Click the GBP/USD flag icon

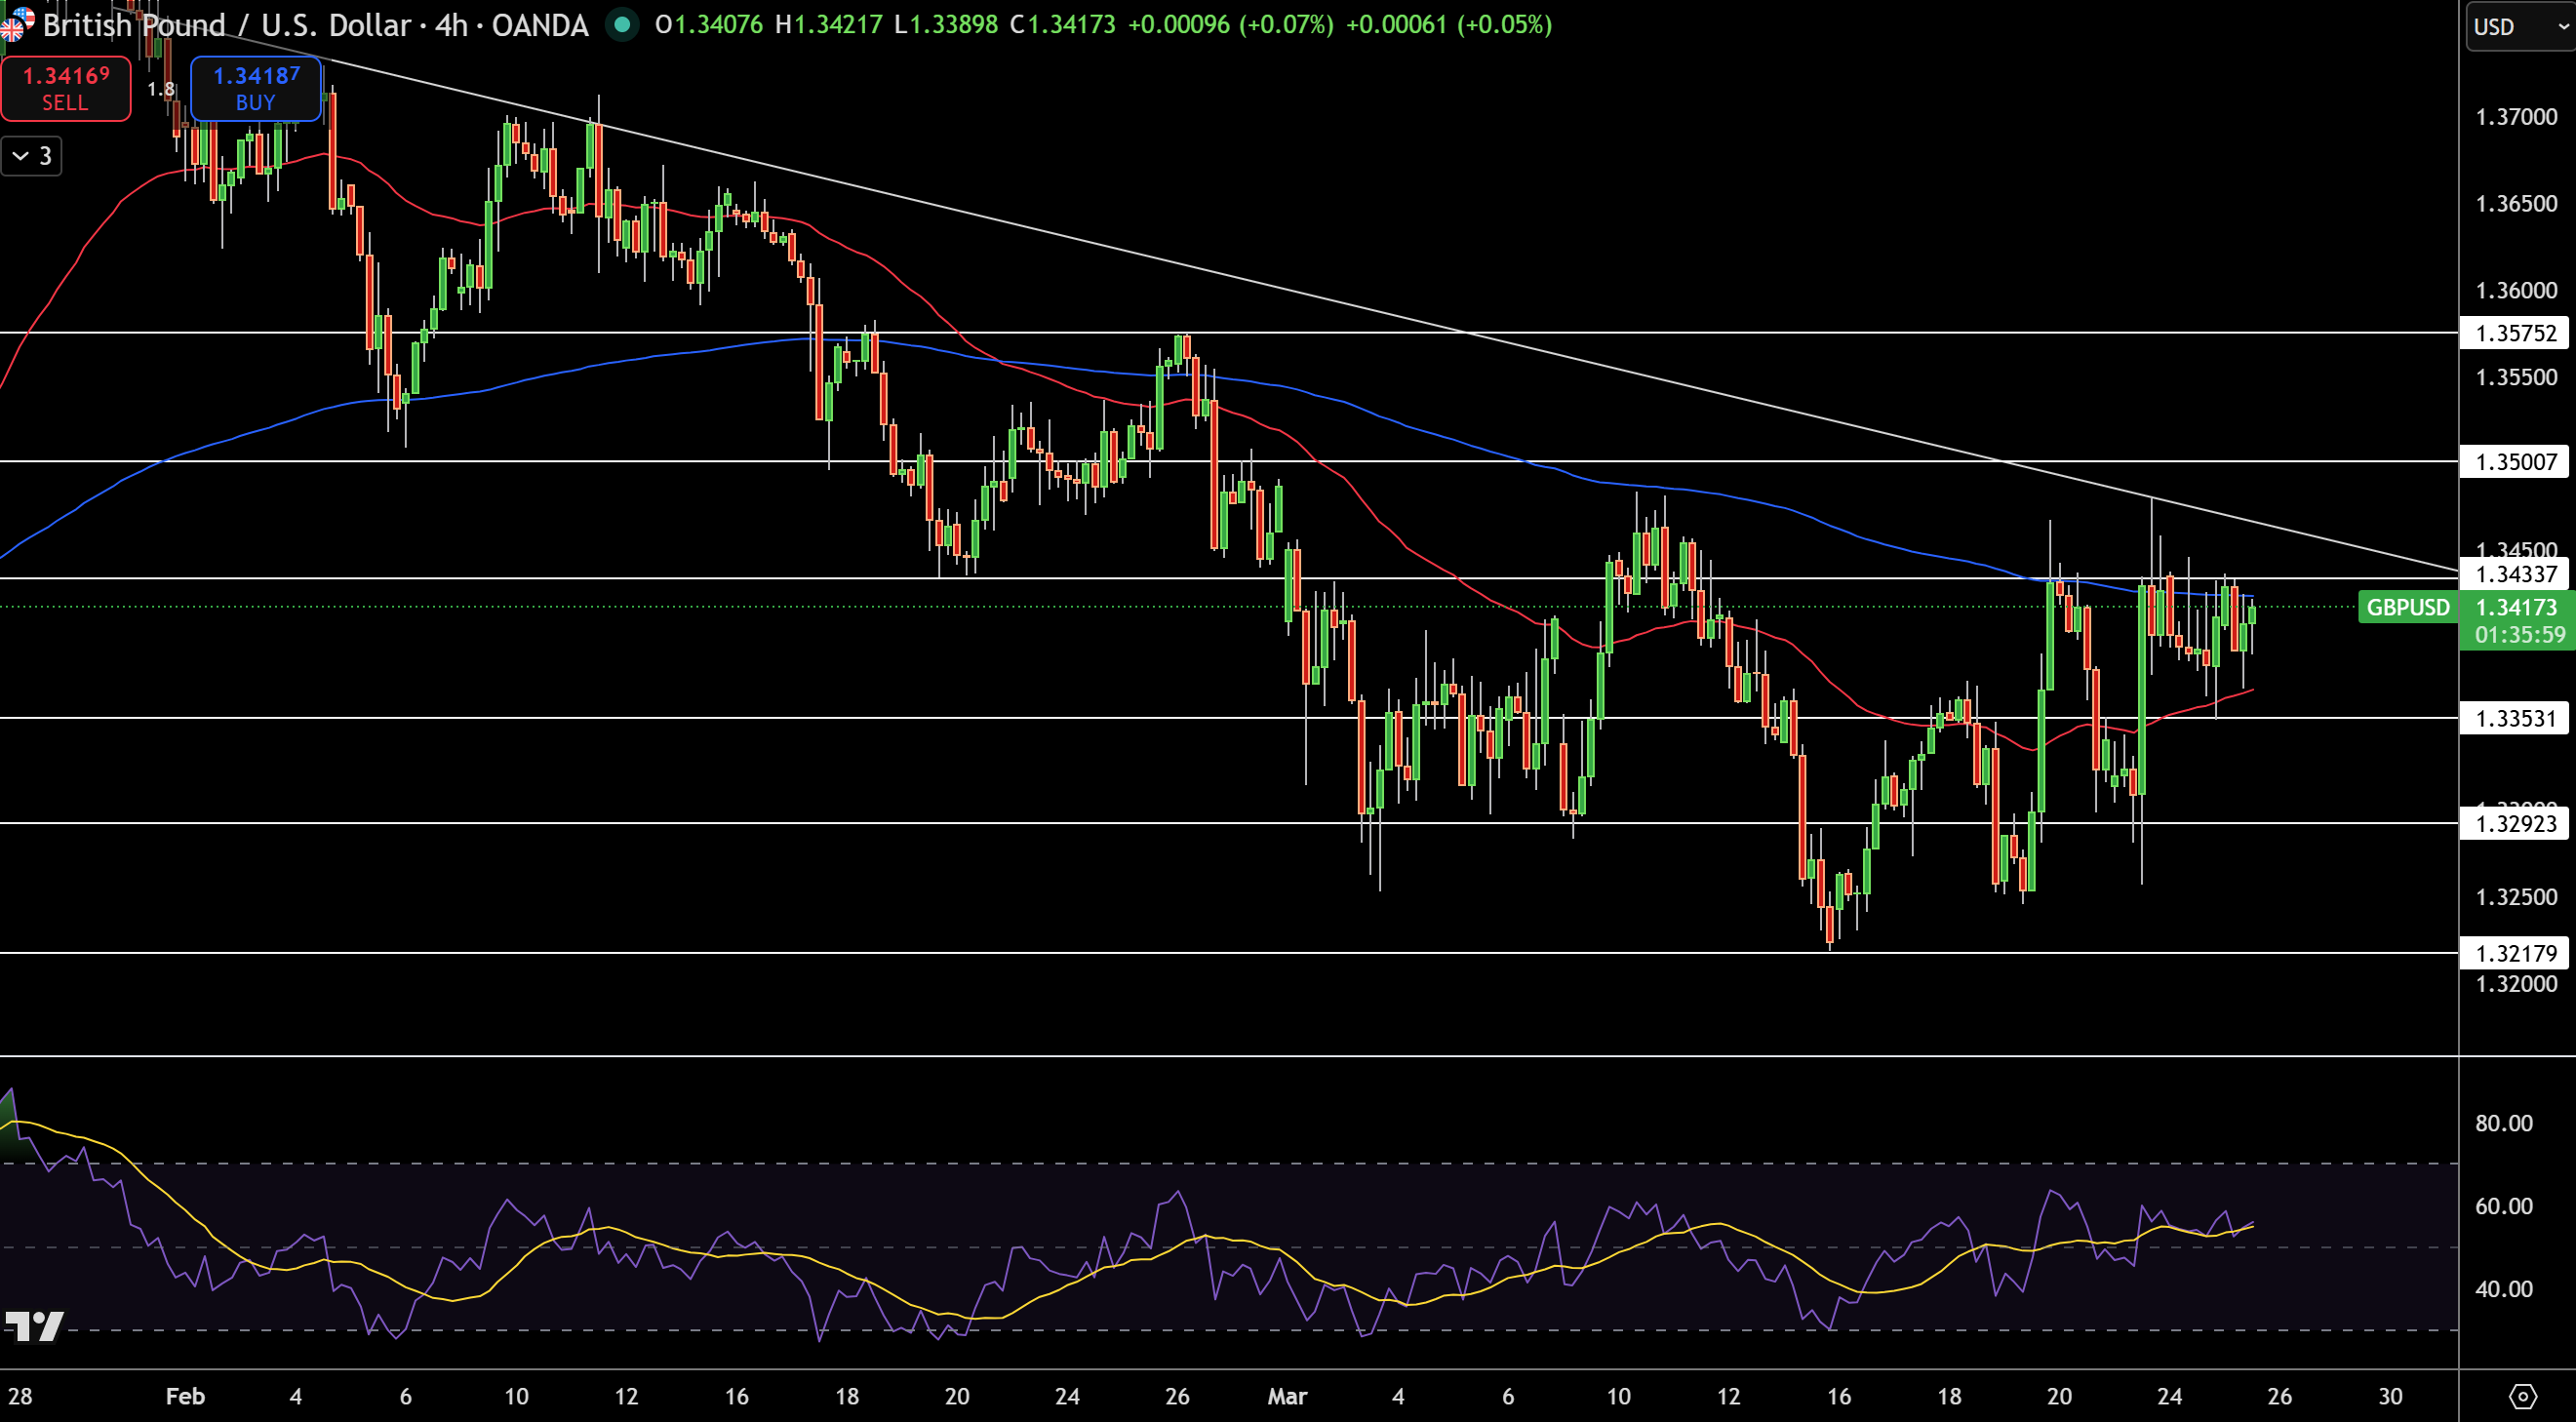point(17,24)
